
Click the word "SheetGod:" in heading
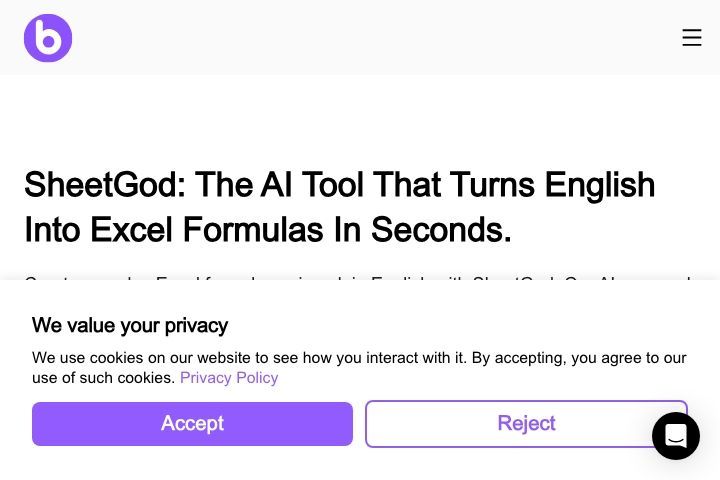tap(105, 185)
